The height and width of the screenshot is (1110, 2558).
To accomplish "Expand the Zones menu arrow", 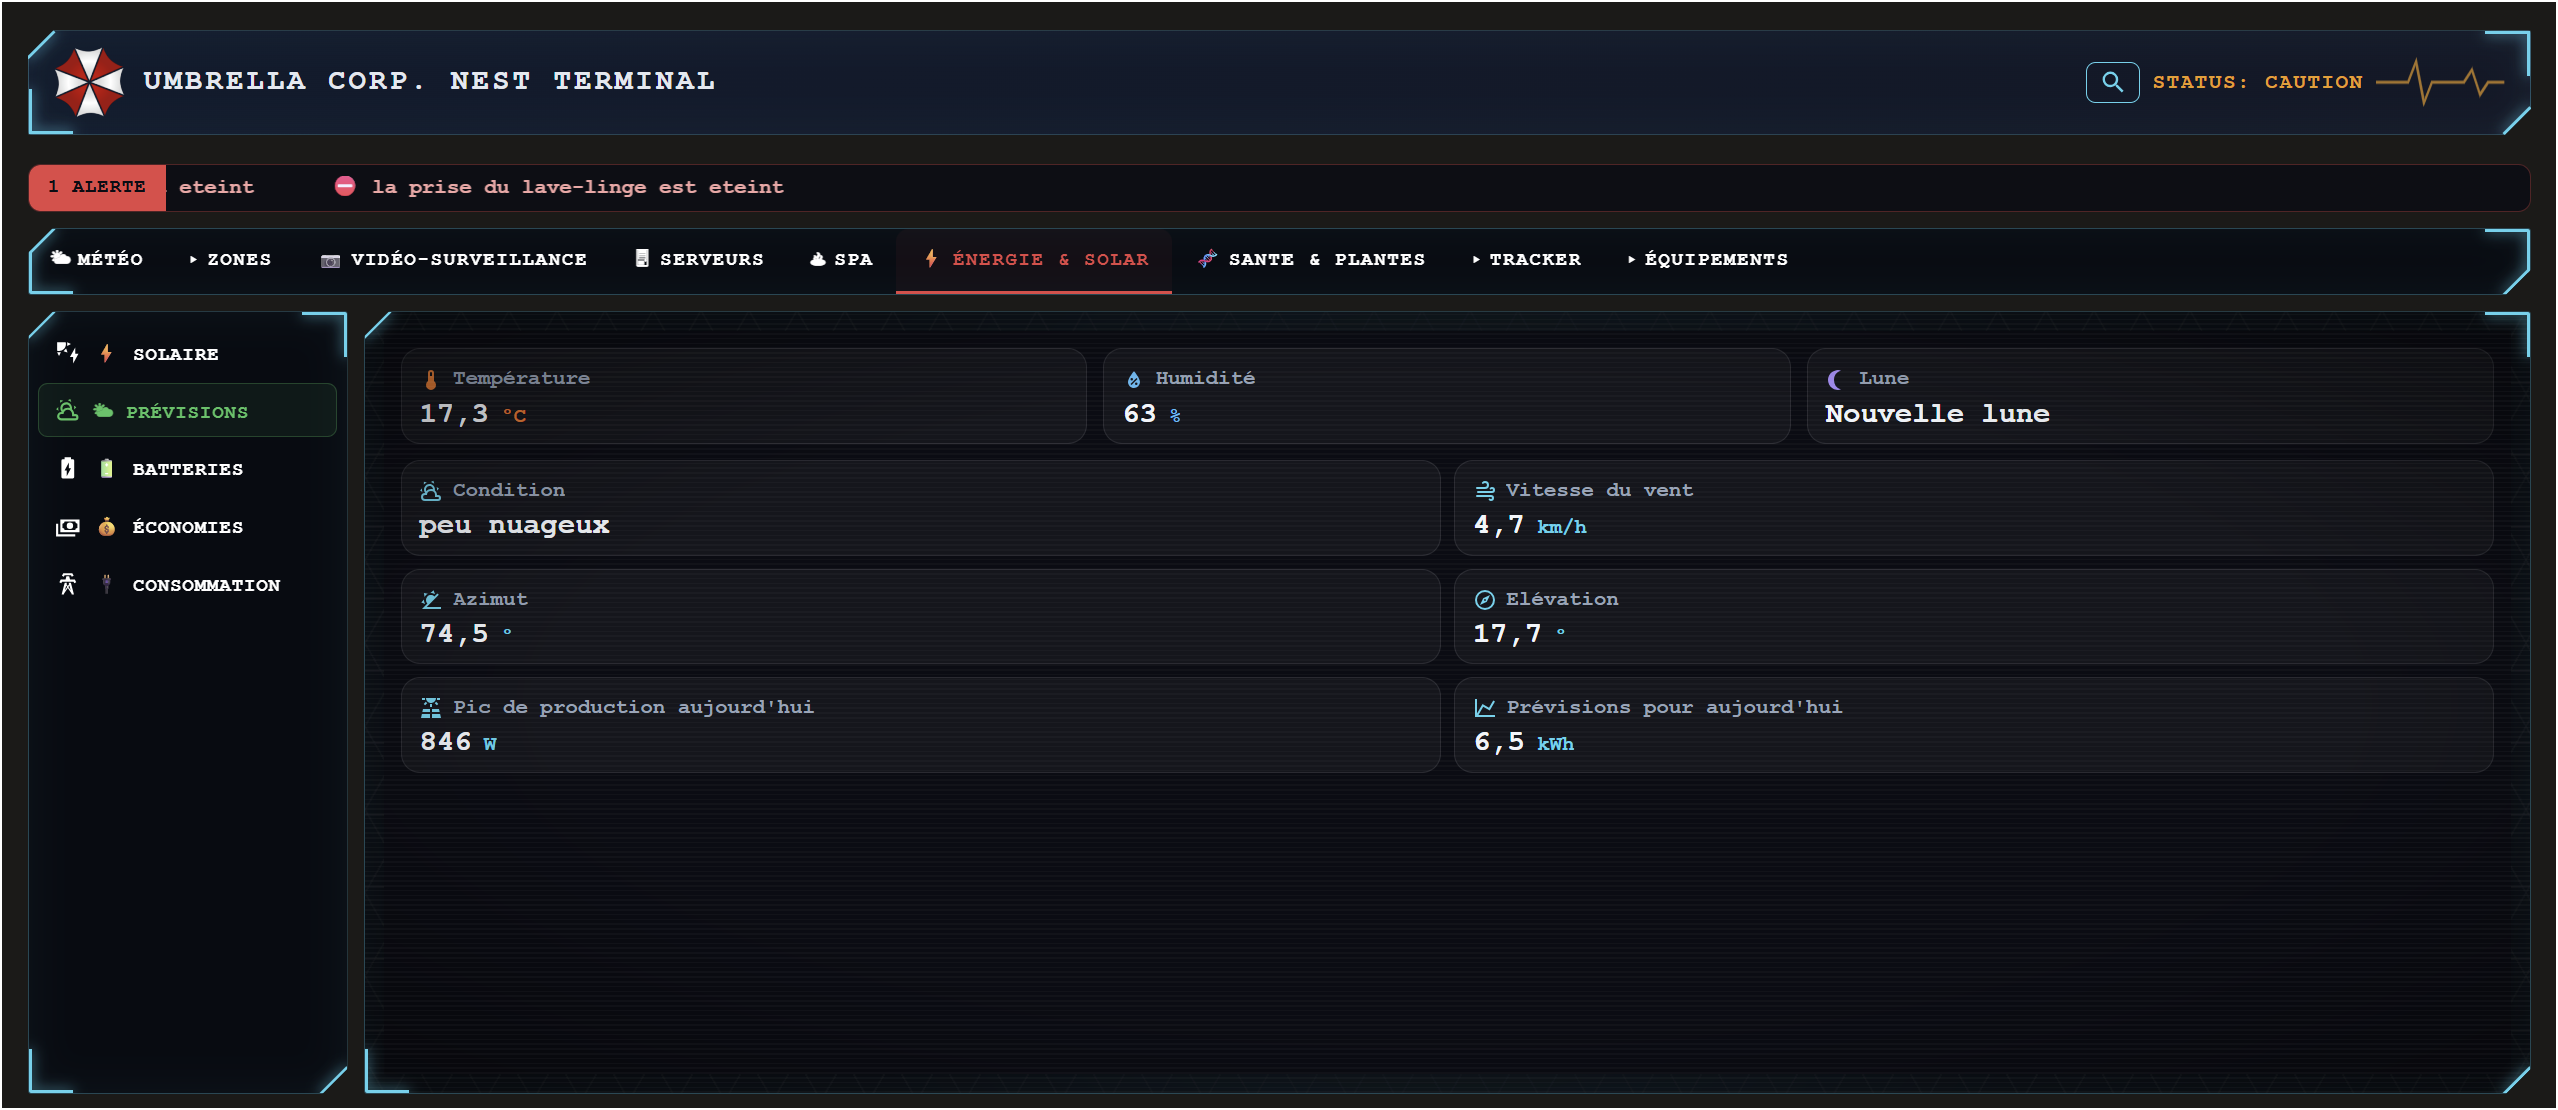I will [x=193, y=259].
